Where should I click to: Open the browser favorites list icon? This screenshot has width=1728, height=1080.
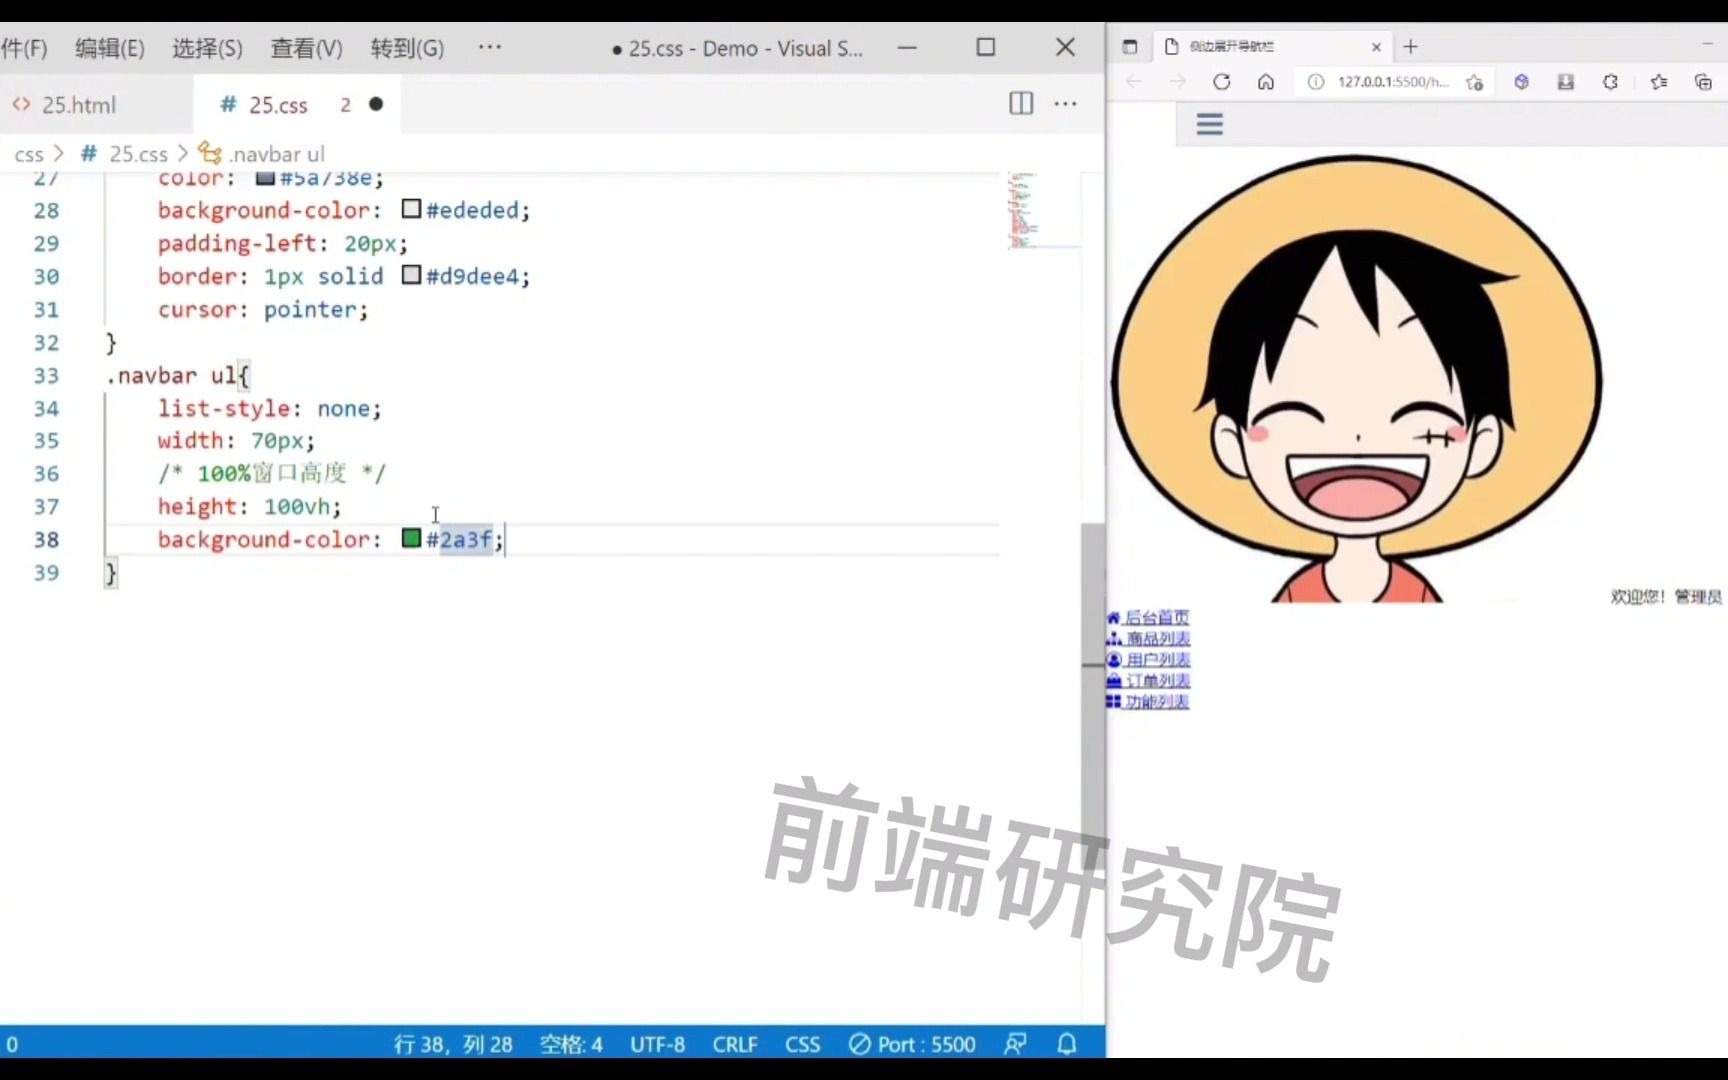point(1659,82)
